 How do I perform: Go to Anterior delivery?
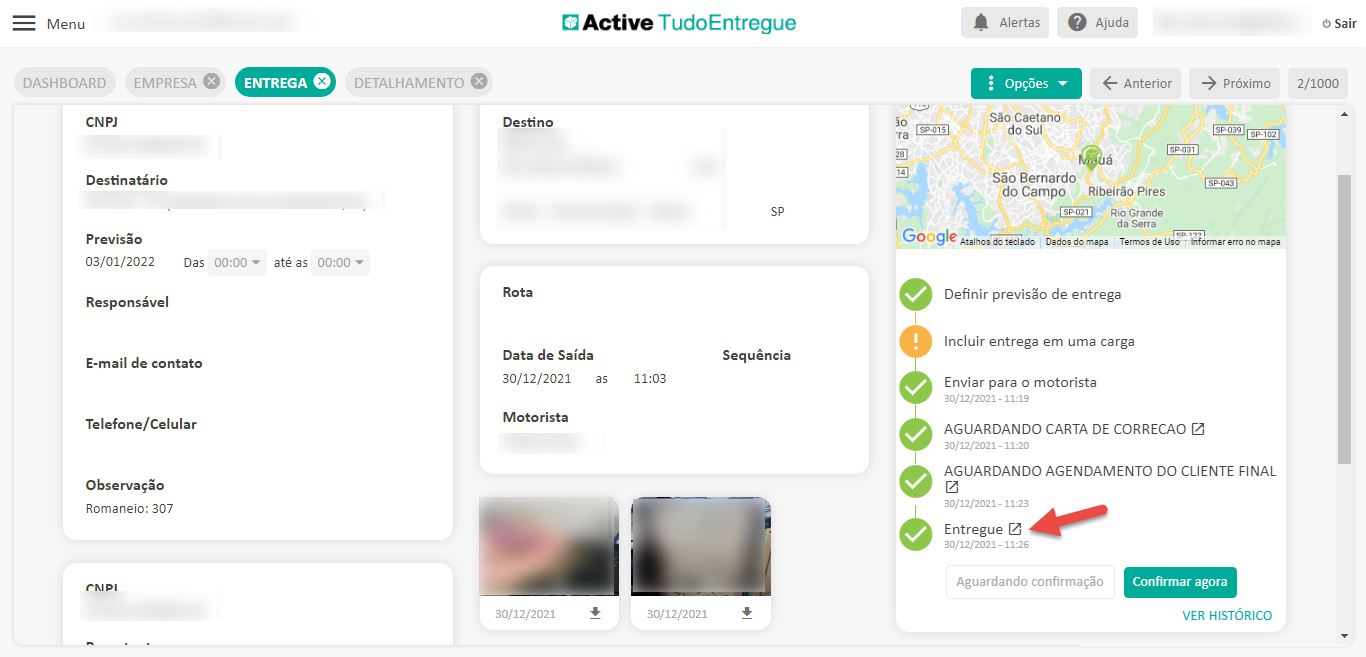1135,83
